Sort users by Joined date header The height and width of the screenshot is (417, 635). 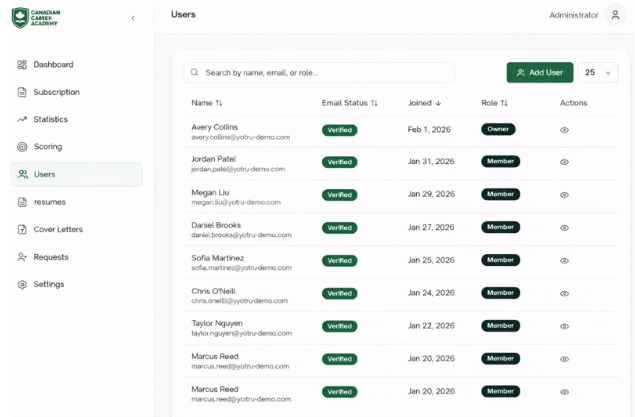pos(424,103)
